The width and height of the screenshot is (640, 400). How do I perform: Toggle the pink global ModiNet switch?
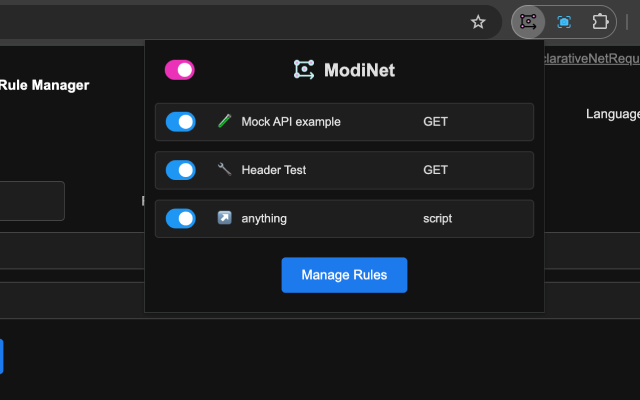pos(180,70)
